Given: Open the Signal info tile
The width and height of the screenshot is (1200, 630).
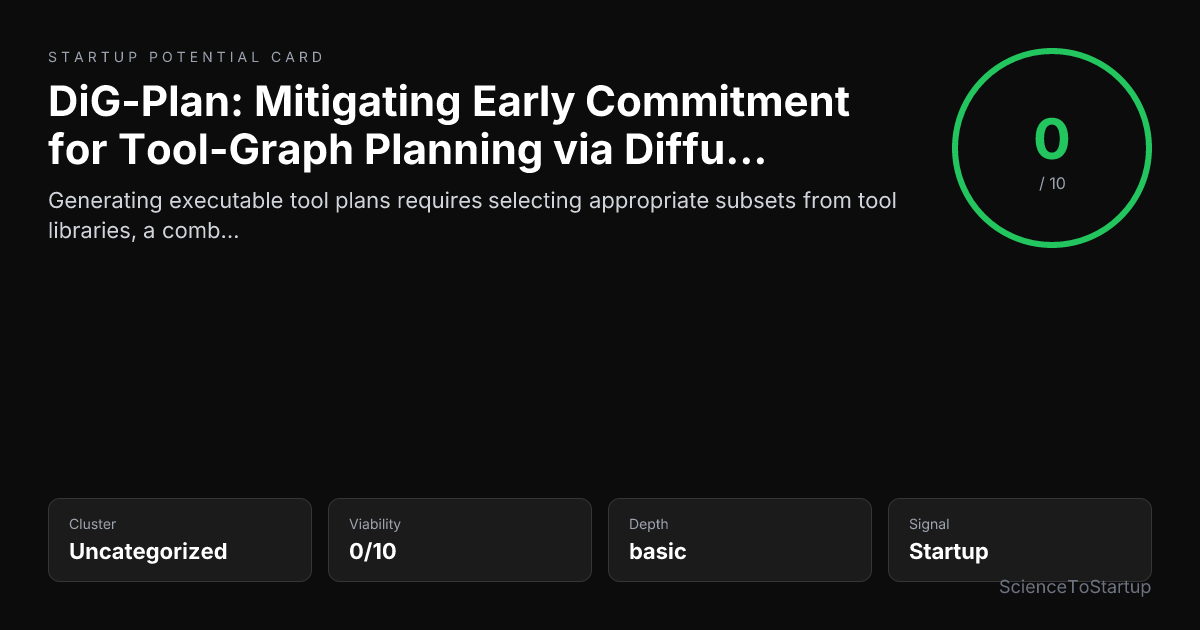Looking at the screenshot, I should (x=1020, y=540).
